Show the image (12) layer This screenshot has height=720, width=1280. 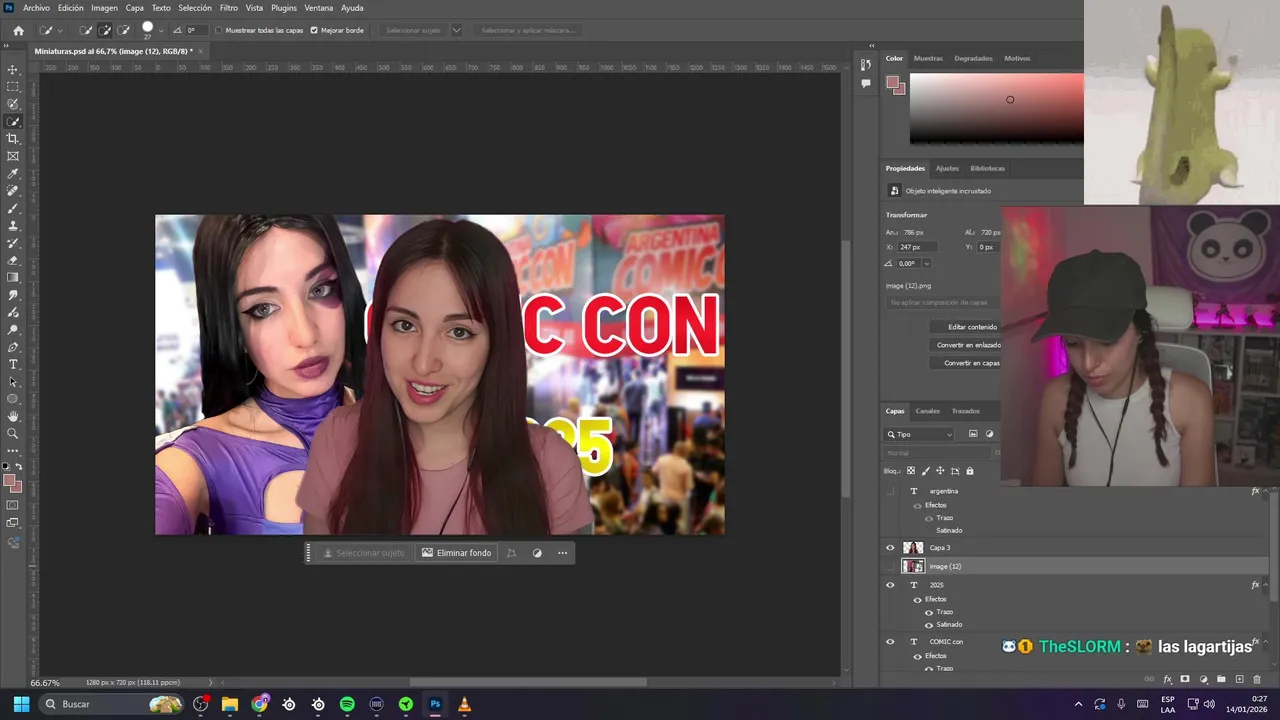(890, 566)
